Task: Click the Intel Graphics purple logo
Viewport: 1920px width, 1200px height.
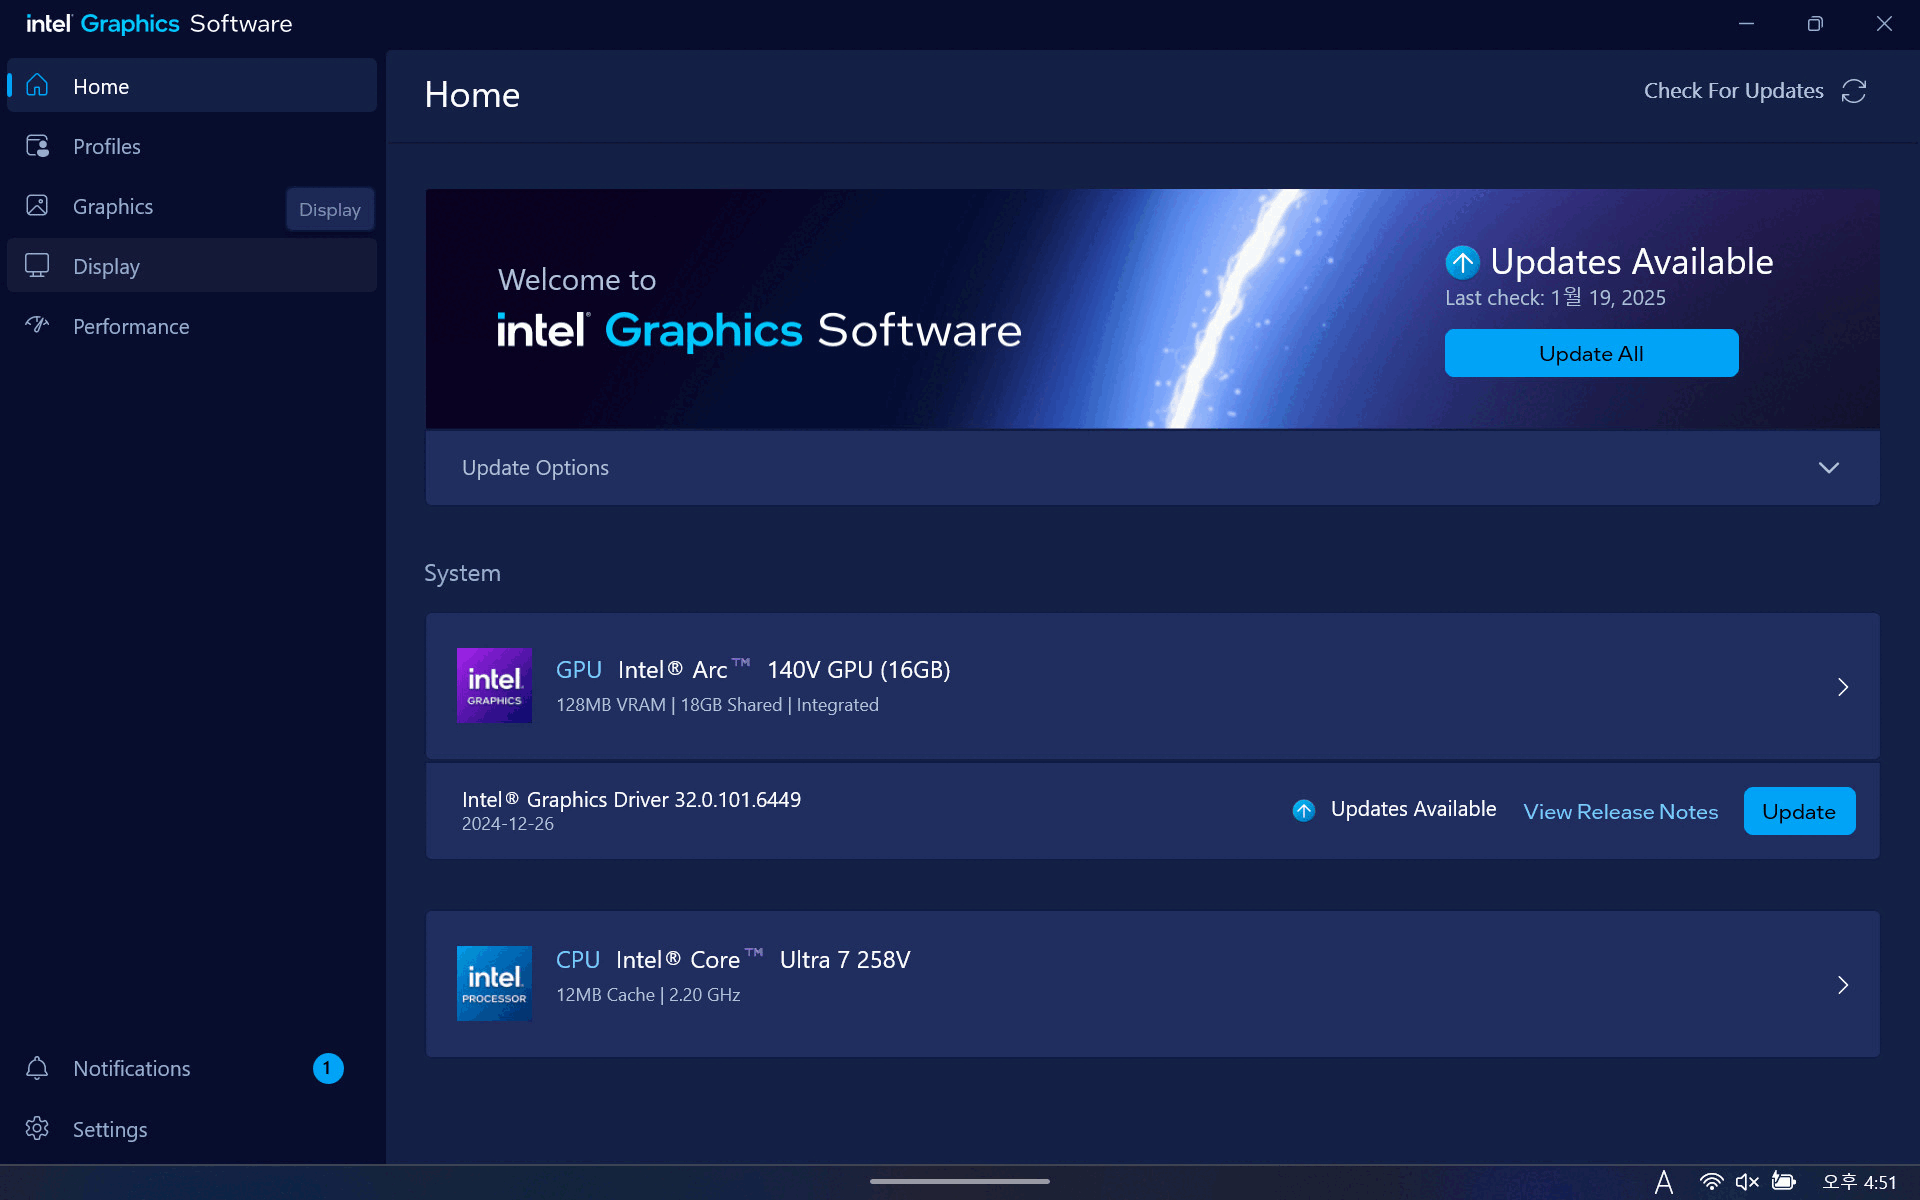Action: point(494,686)
